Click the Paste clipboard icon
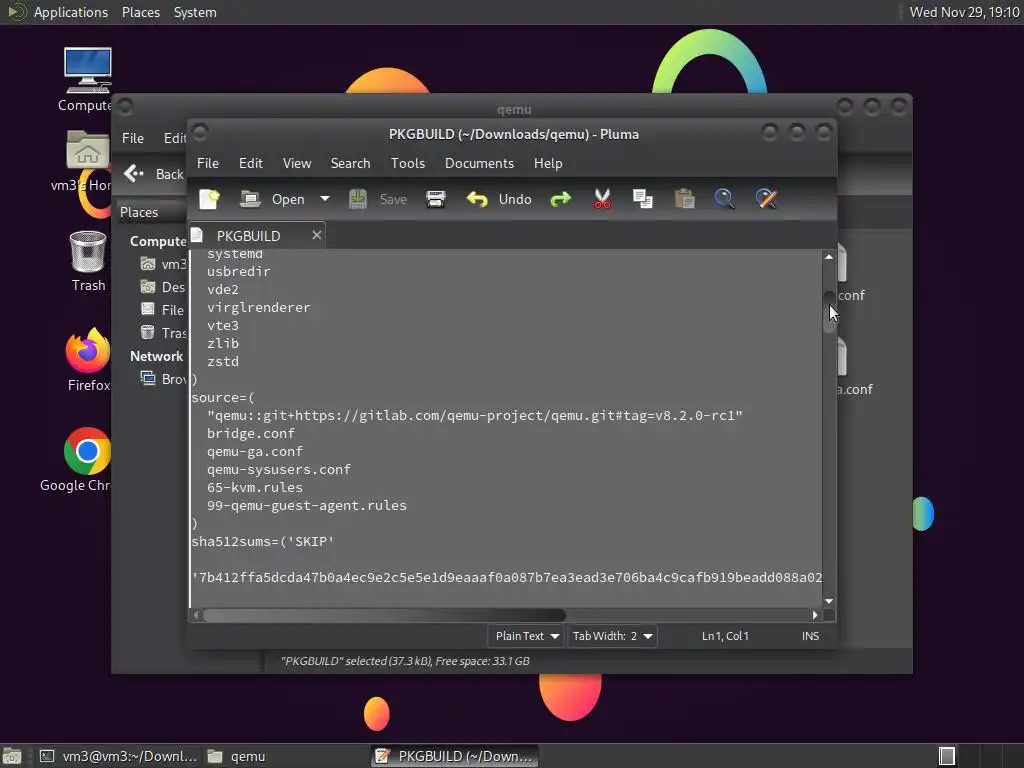This screenshot has height=768, width=1024. pyautogui.click(x=684, y=199)
